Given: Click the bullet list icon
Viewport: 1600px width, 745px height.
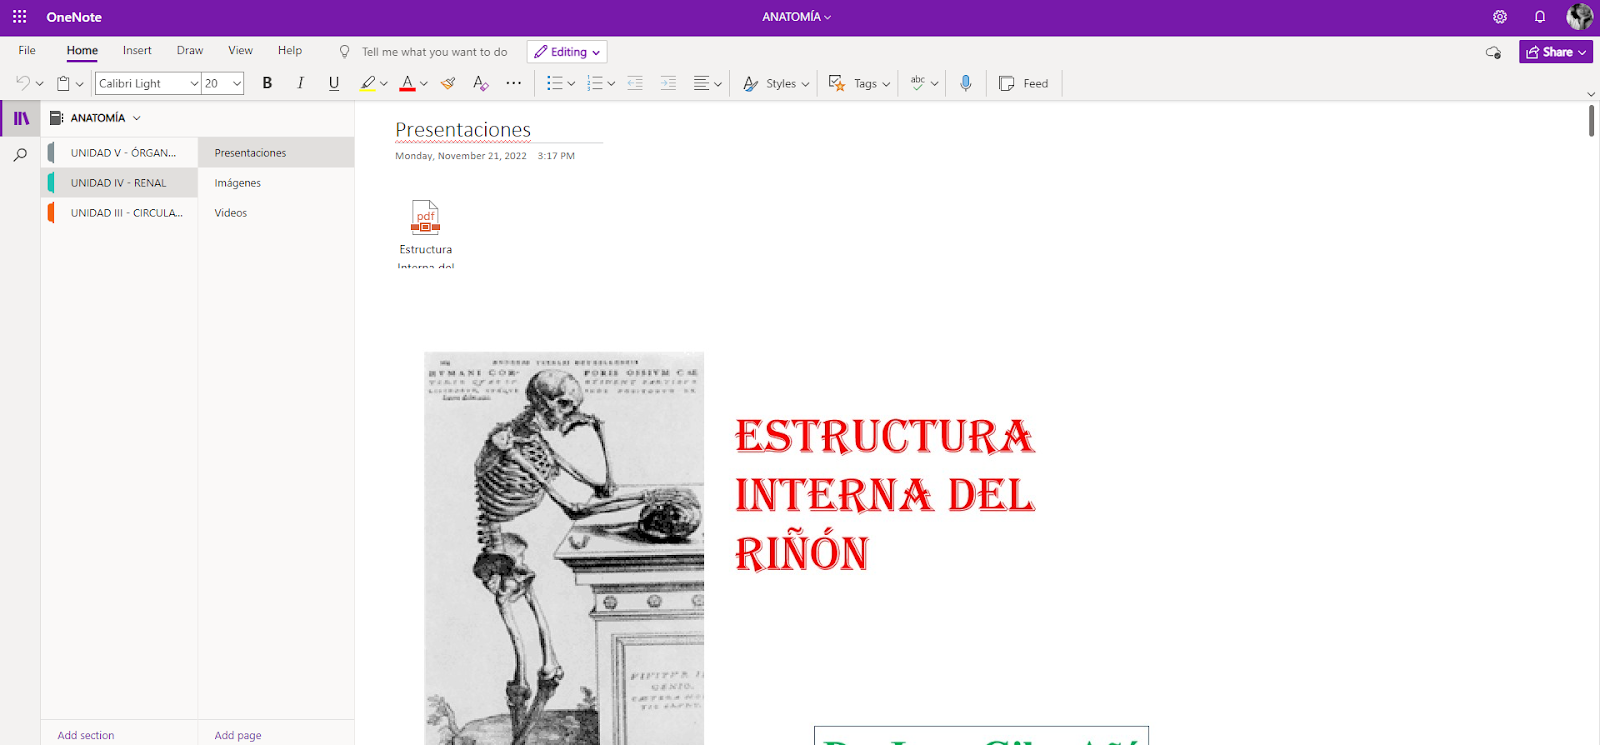Looking at the screenshot, I should pyautogui.click(x=555, y=83).
